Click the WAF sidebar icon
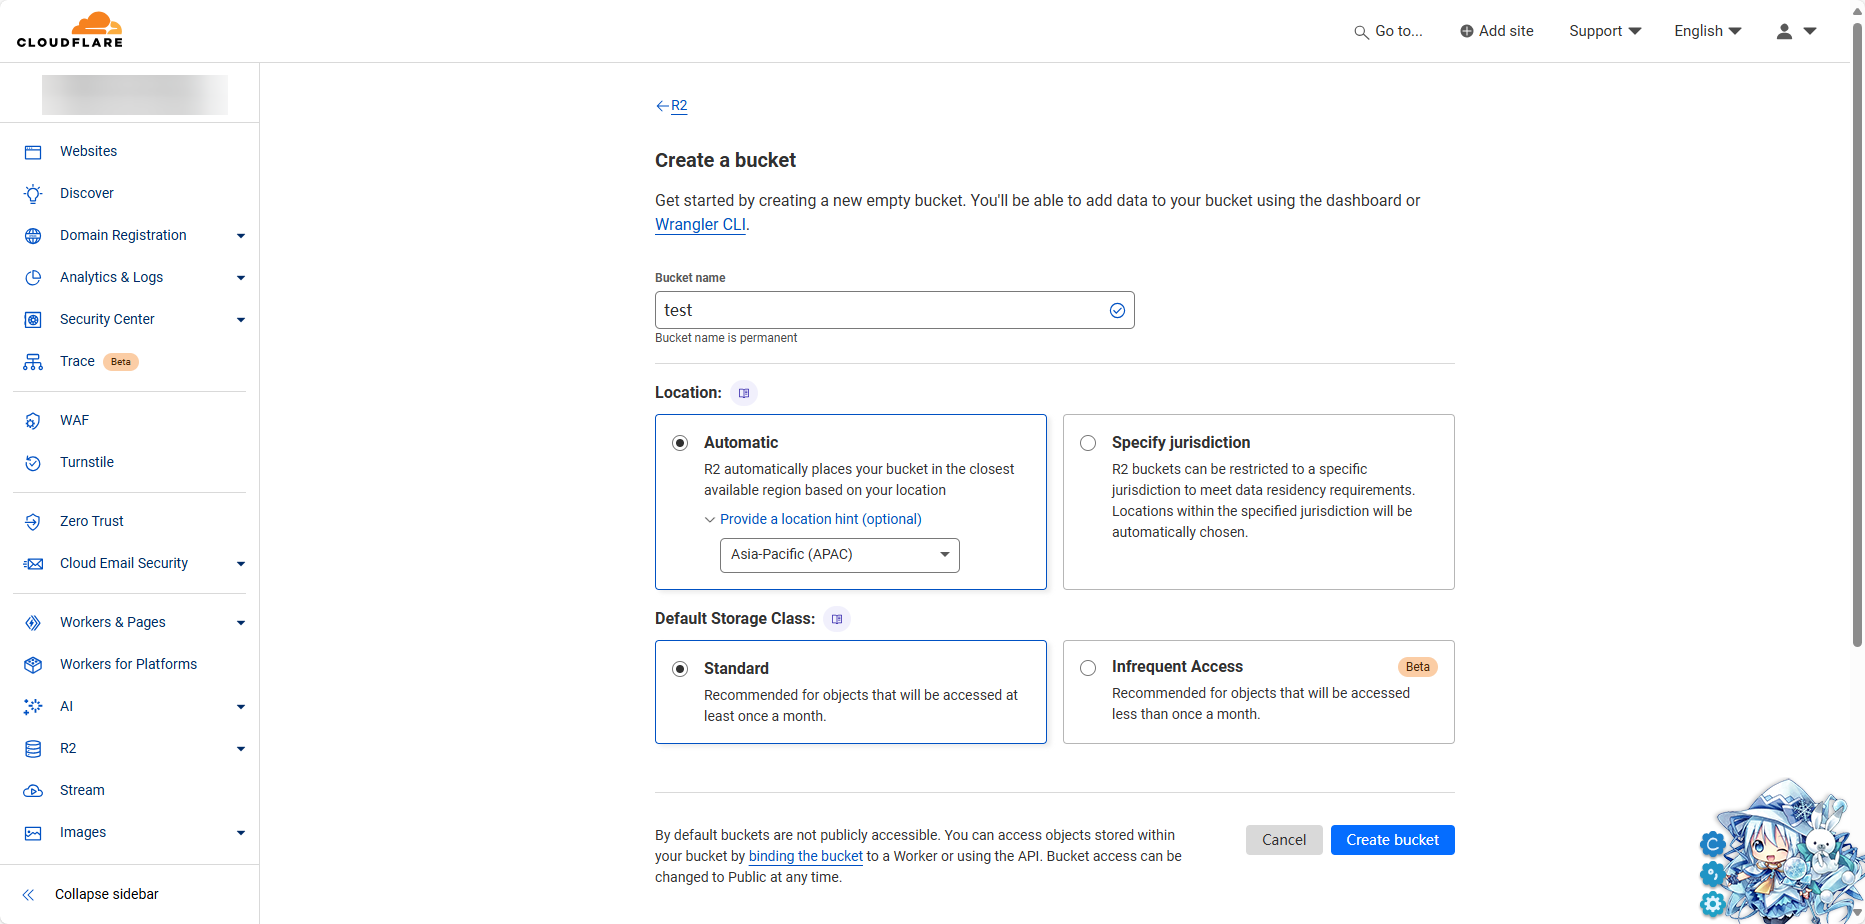The width and height of the screenshot is (1865, 924). click(33, 421)
